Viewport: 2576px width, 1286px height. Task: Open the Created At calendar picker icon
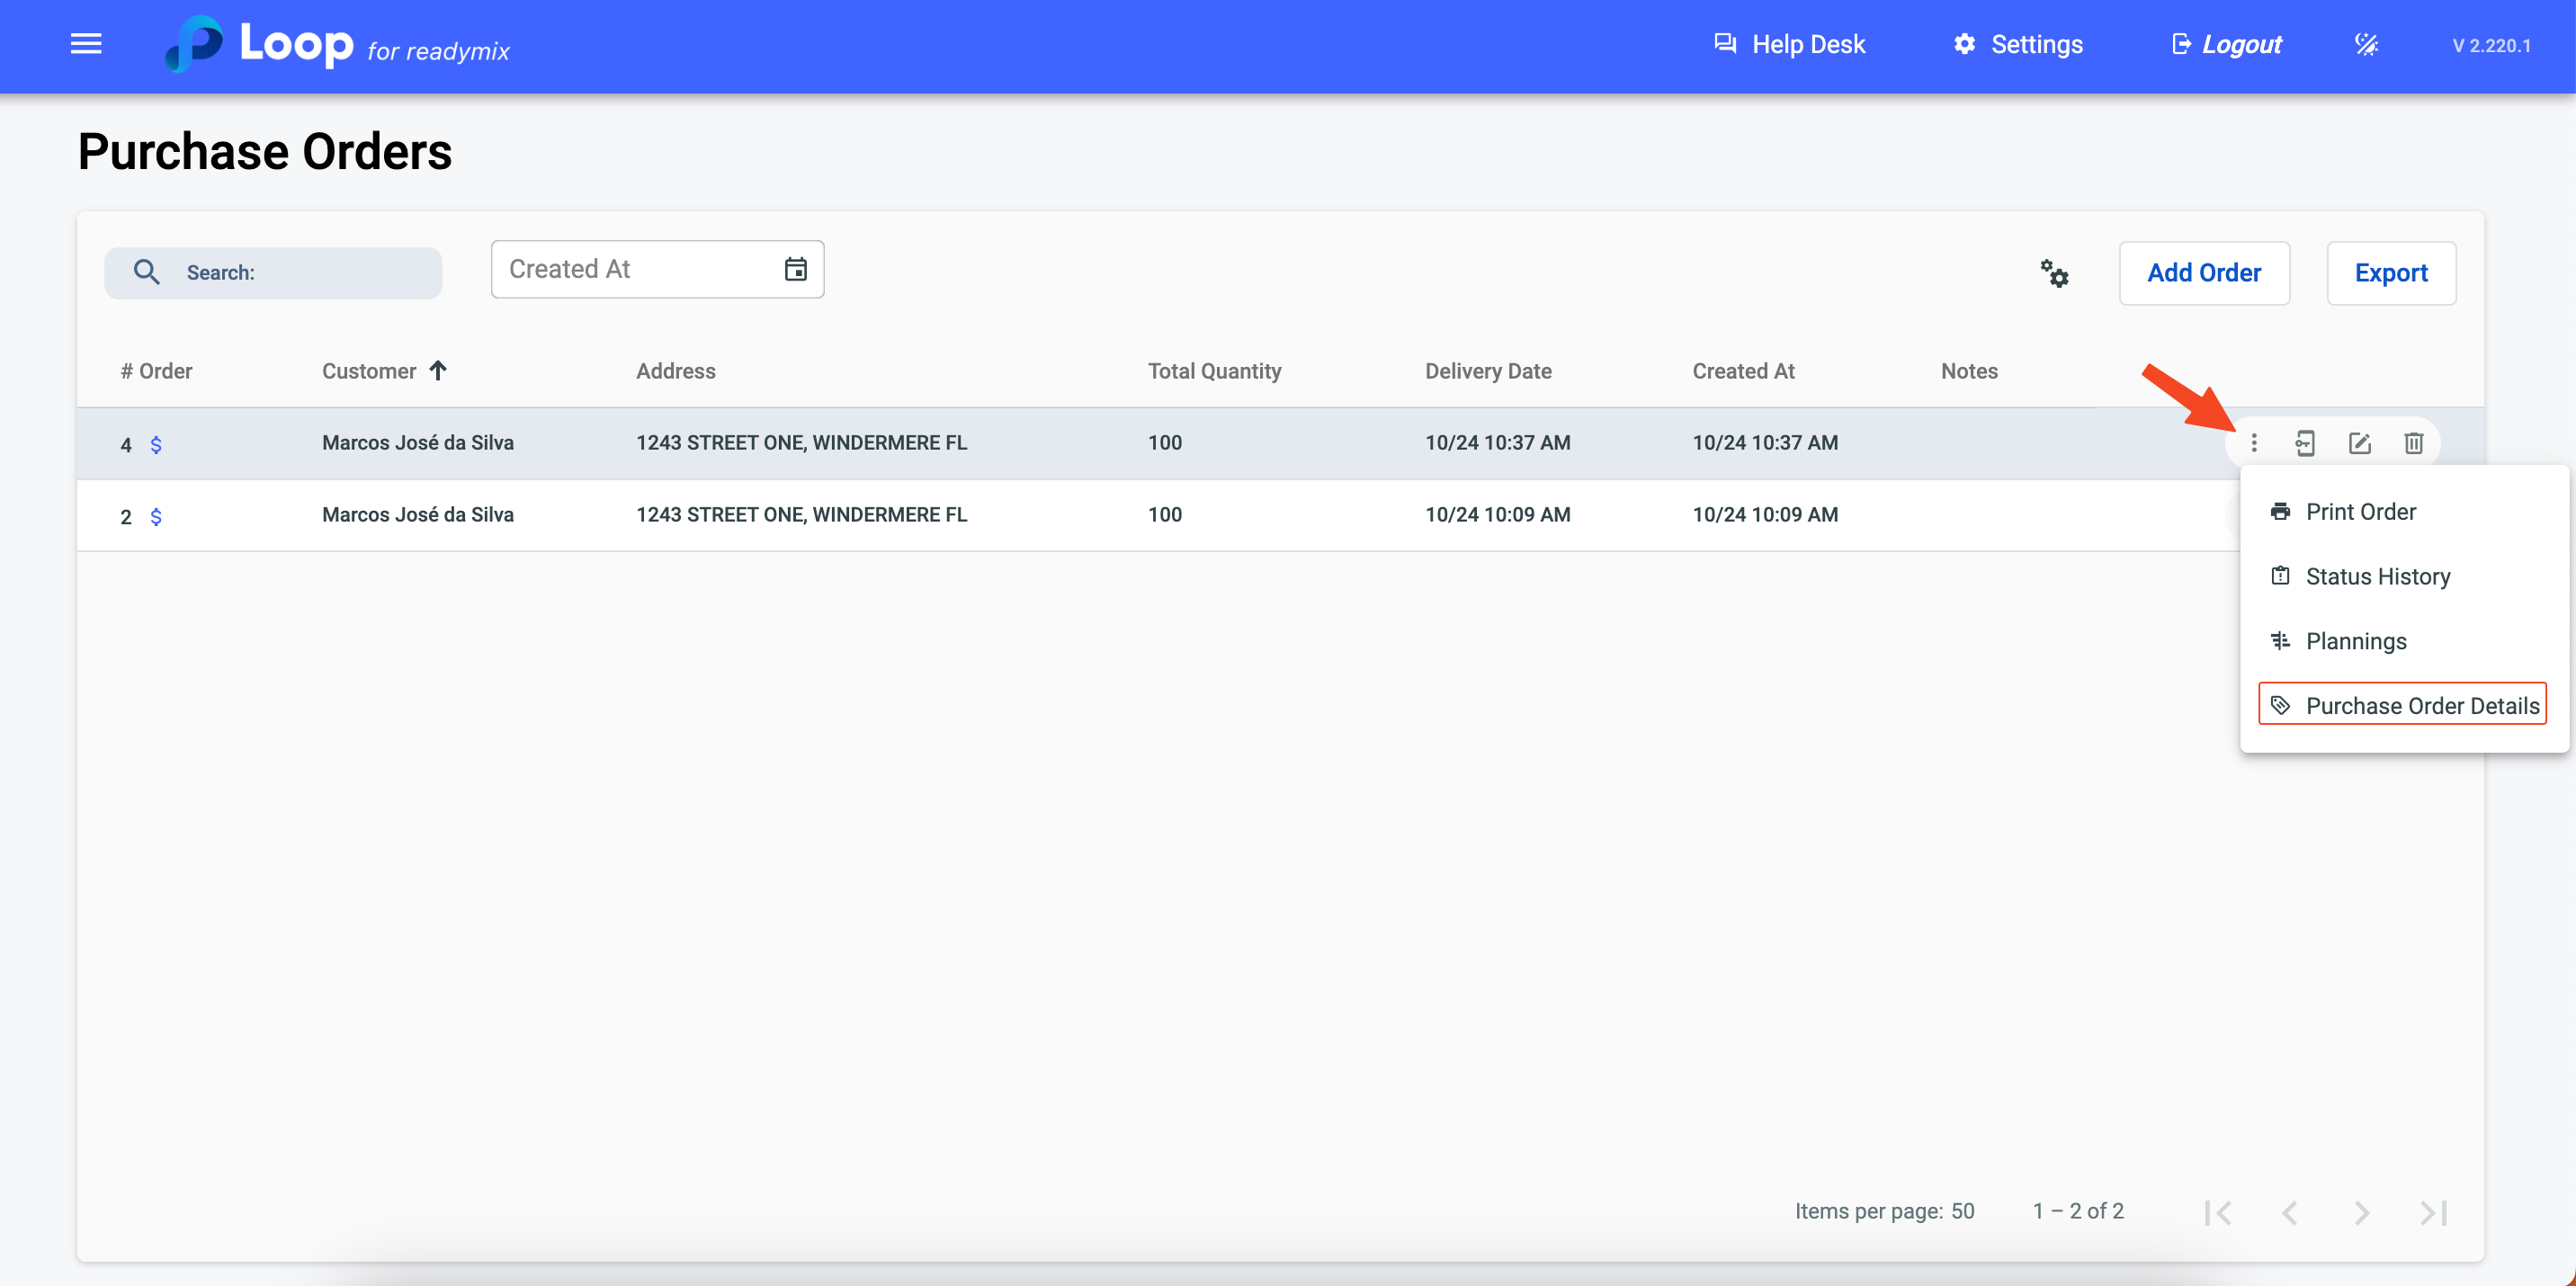coord(795,269)
